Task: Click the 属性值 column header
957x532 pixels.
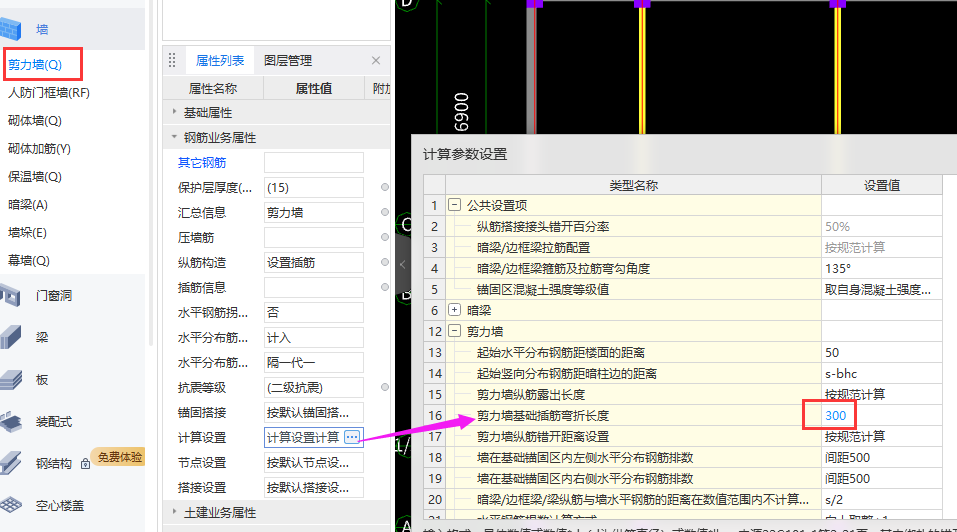Action: point(314,88)
